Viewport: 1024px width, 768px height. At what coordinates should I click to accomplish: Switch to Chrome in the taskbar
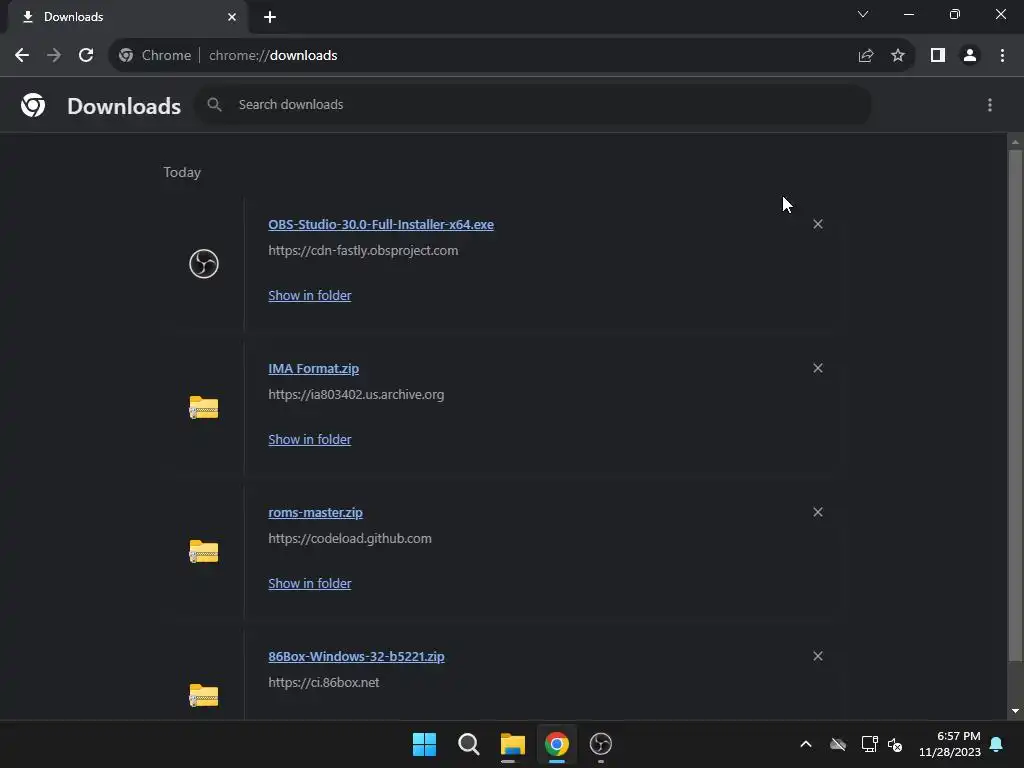(557, 744)
